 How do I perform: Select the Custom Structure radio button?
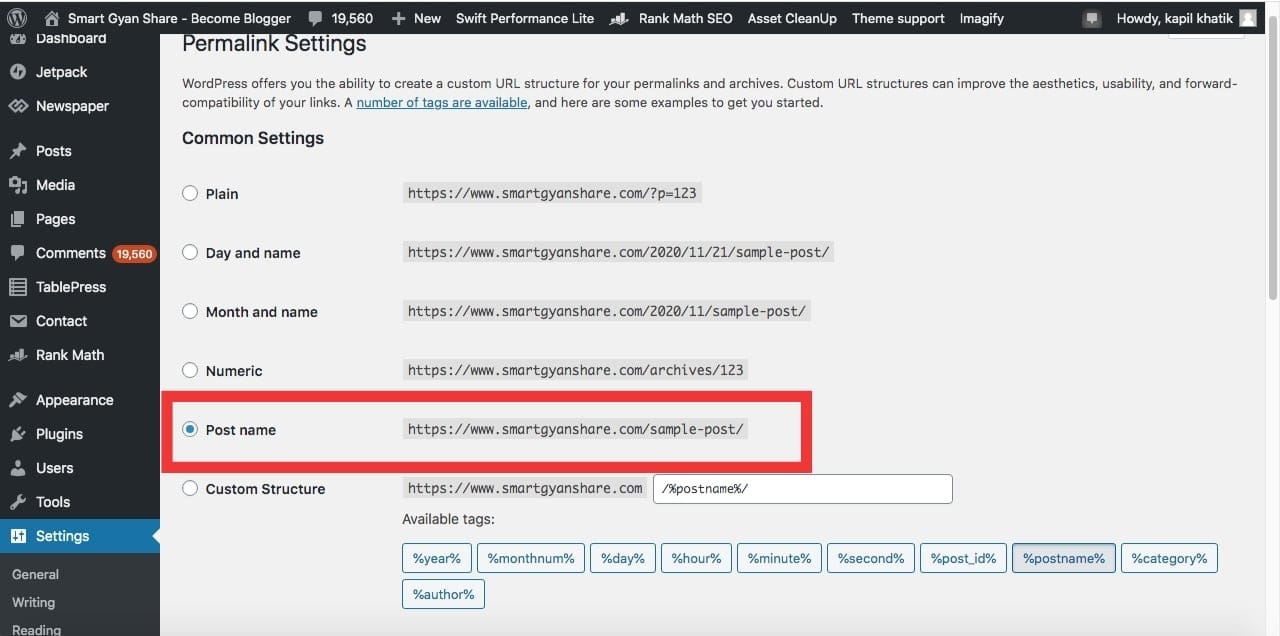(190, 488)
